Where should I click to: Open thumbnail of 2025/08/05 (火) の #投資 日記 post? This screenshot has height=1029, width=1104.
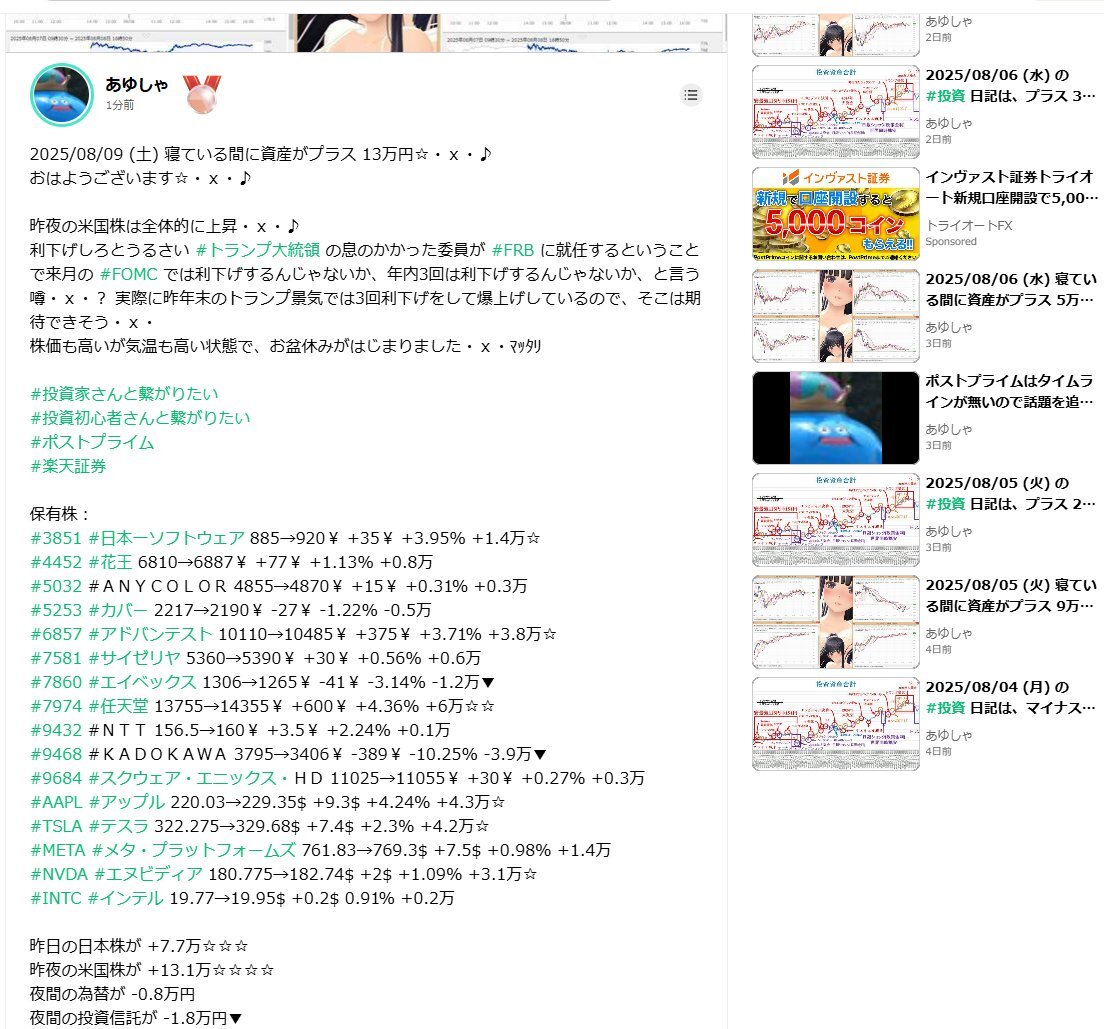(x=836, y=520)
